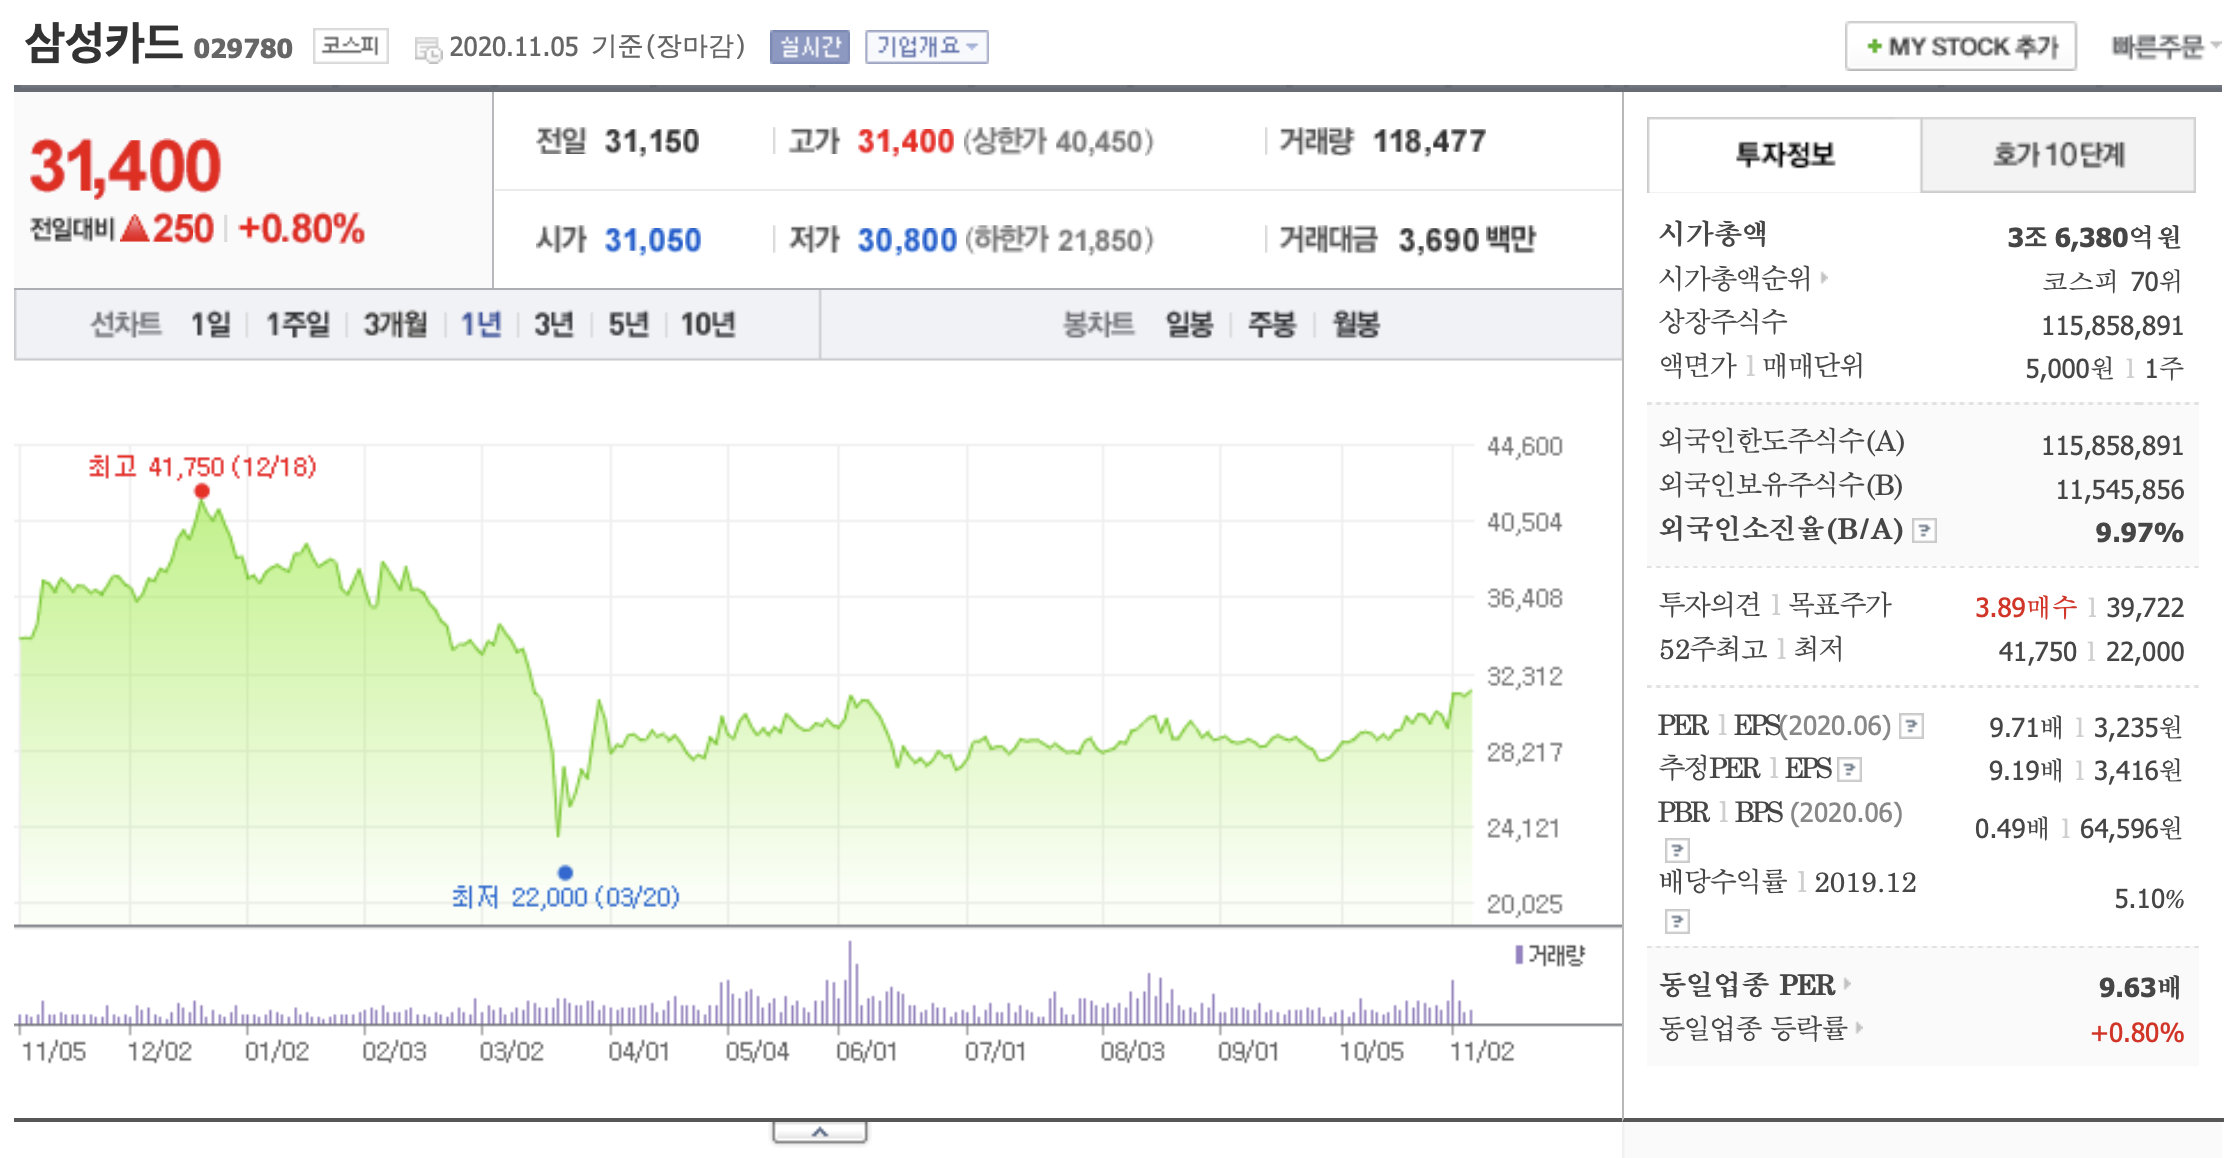2232x1158 pixels.
Task: Click help icon under 배당수익률 label
Action: pyautogui.click(x=1677, y=921)
